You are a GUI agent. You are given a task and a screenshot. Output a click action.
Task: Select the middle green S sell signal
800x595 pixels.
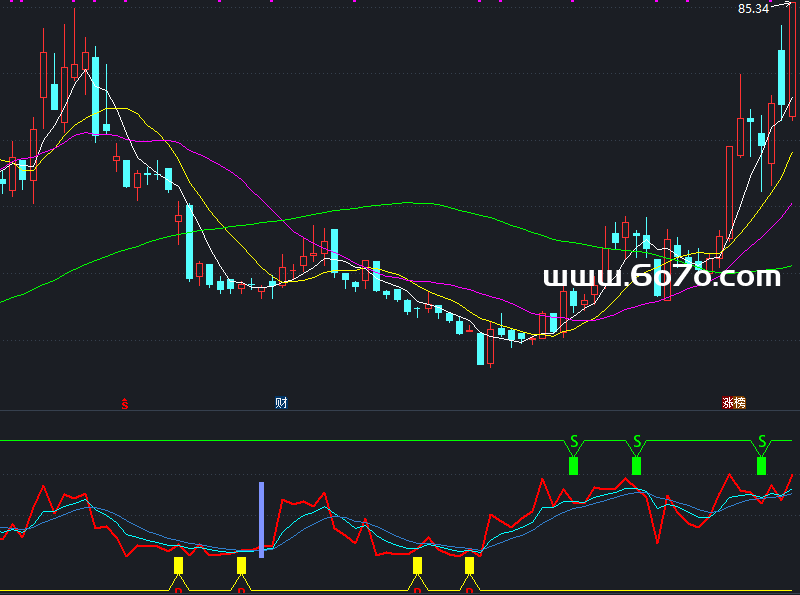[636, 464]
